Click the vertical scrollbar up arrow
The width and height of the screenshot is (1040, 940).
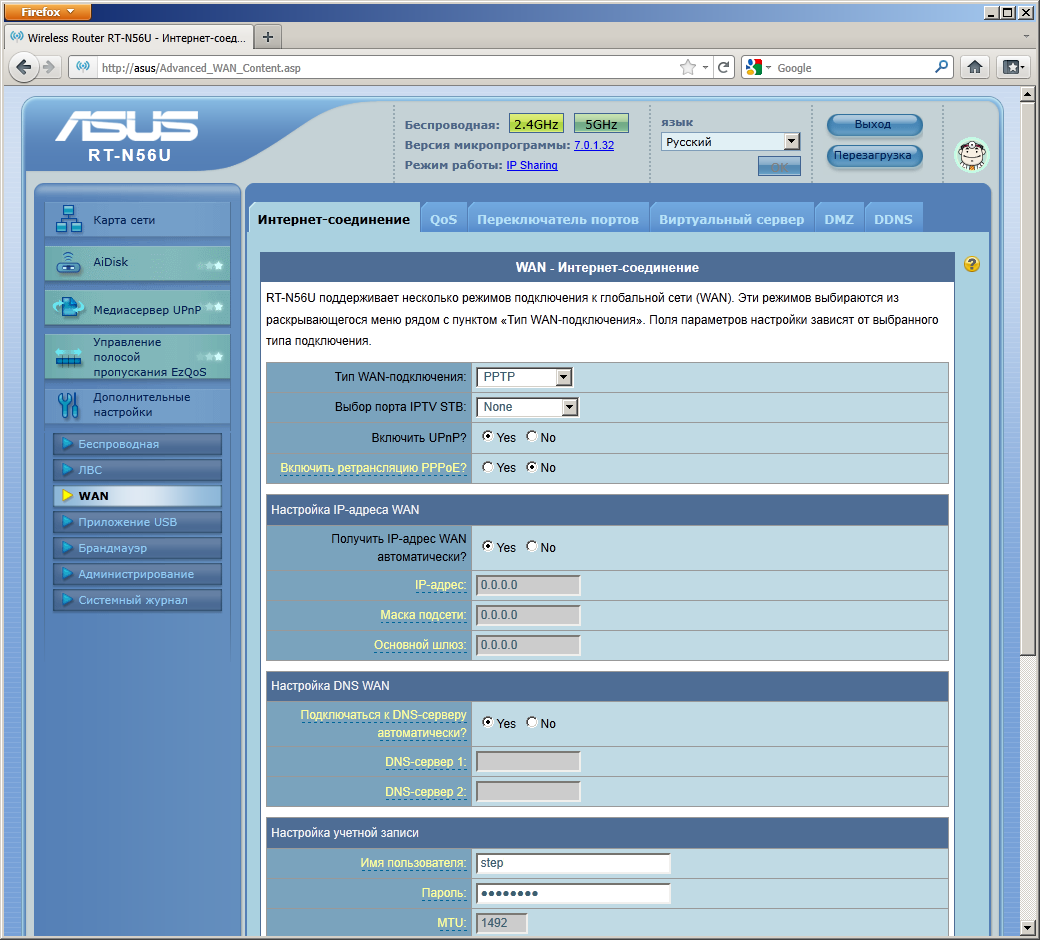pos(1027,95)
